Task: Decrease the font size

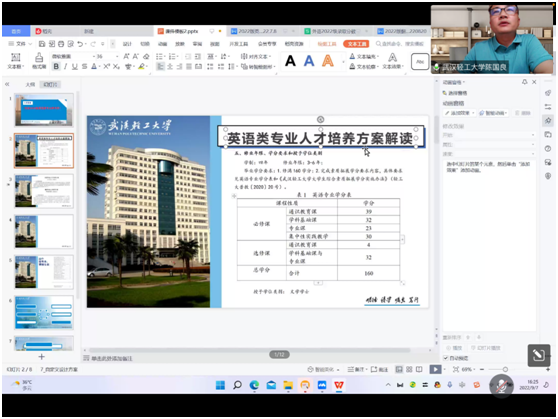Action: (136, 56)
